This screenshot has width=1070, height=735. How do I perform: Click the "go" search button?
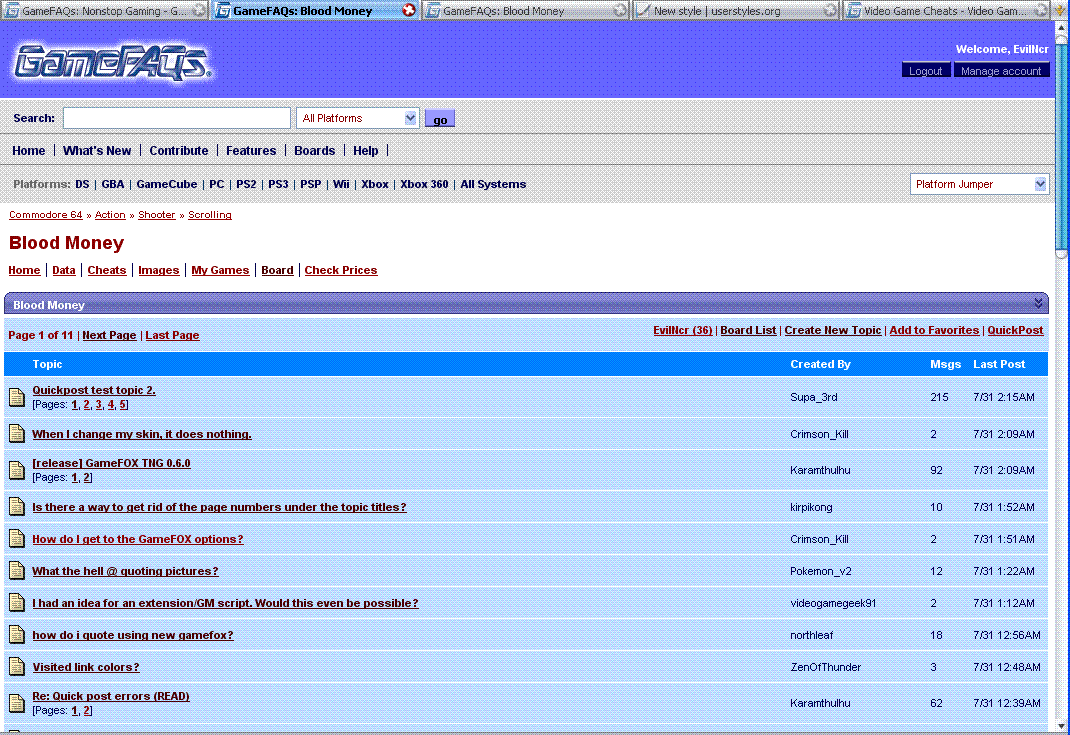point(439,118)
